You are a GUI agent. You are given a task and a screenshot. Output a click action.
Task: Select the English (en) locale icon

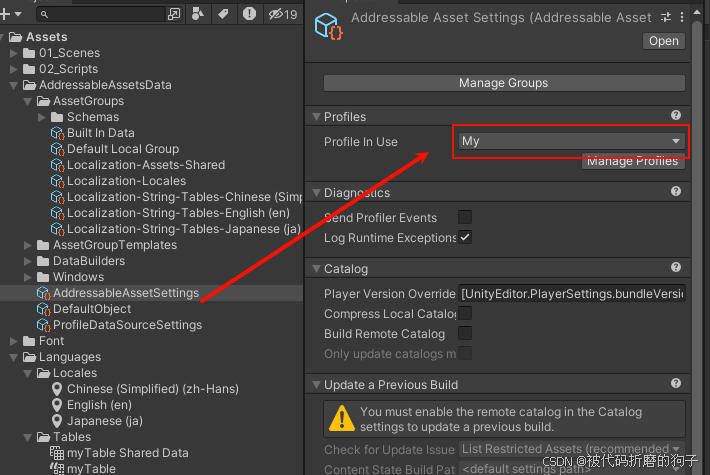coord(57,405)
